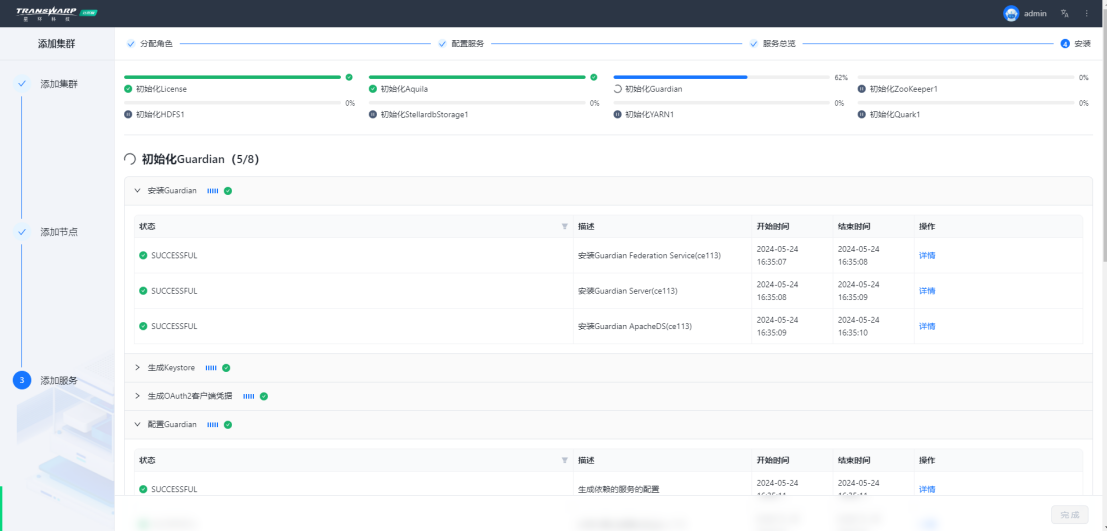Collapse the 配置Guardian section
The image size is (1107, 531).
(x=138, y=424)
